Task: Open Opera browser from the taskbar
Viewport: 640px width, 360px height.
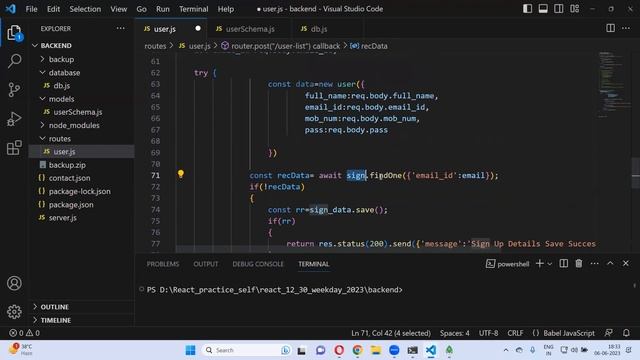Action: [x=339, y=350]
